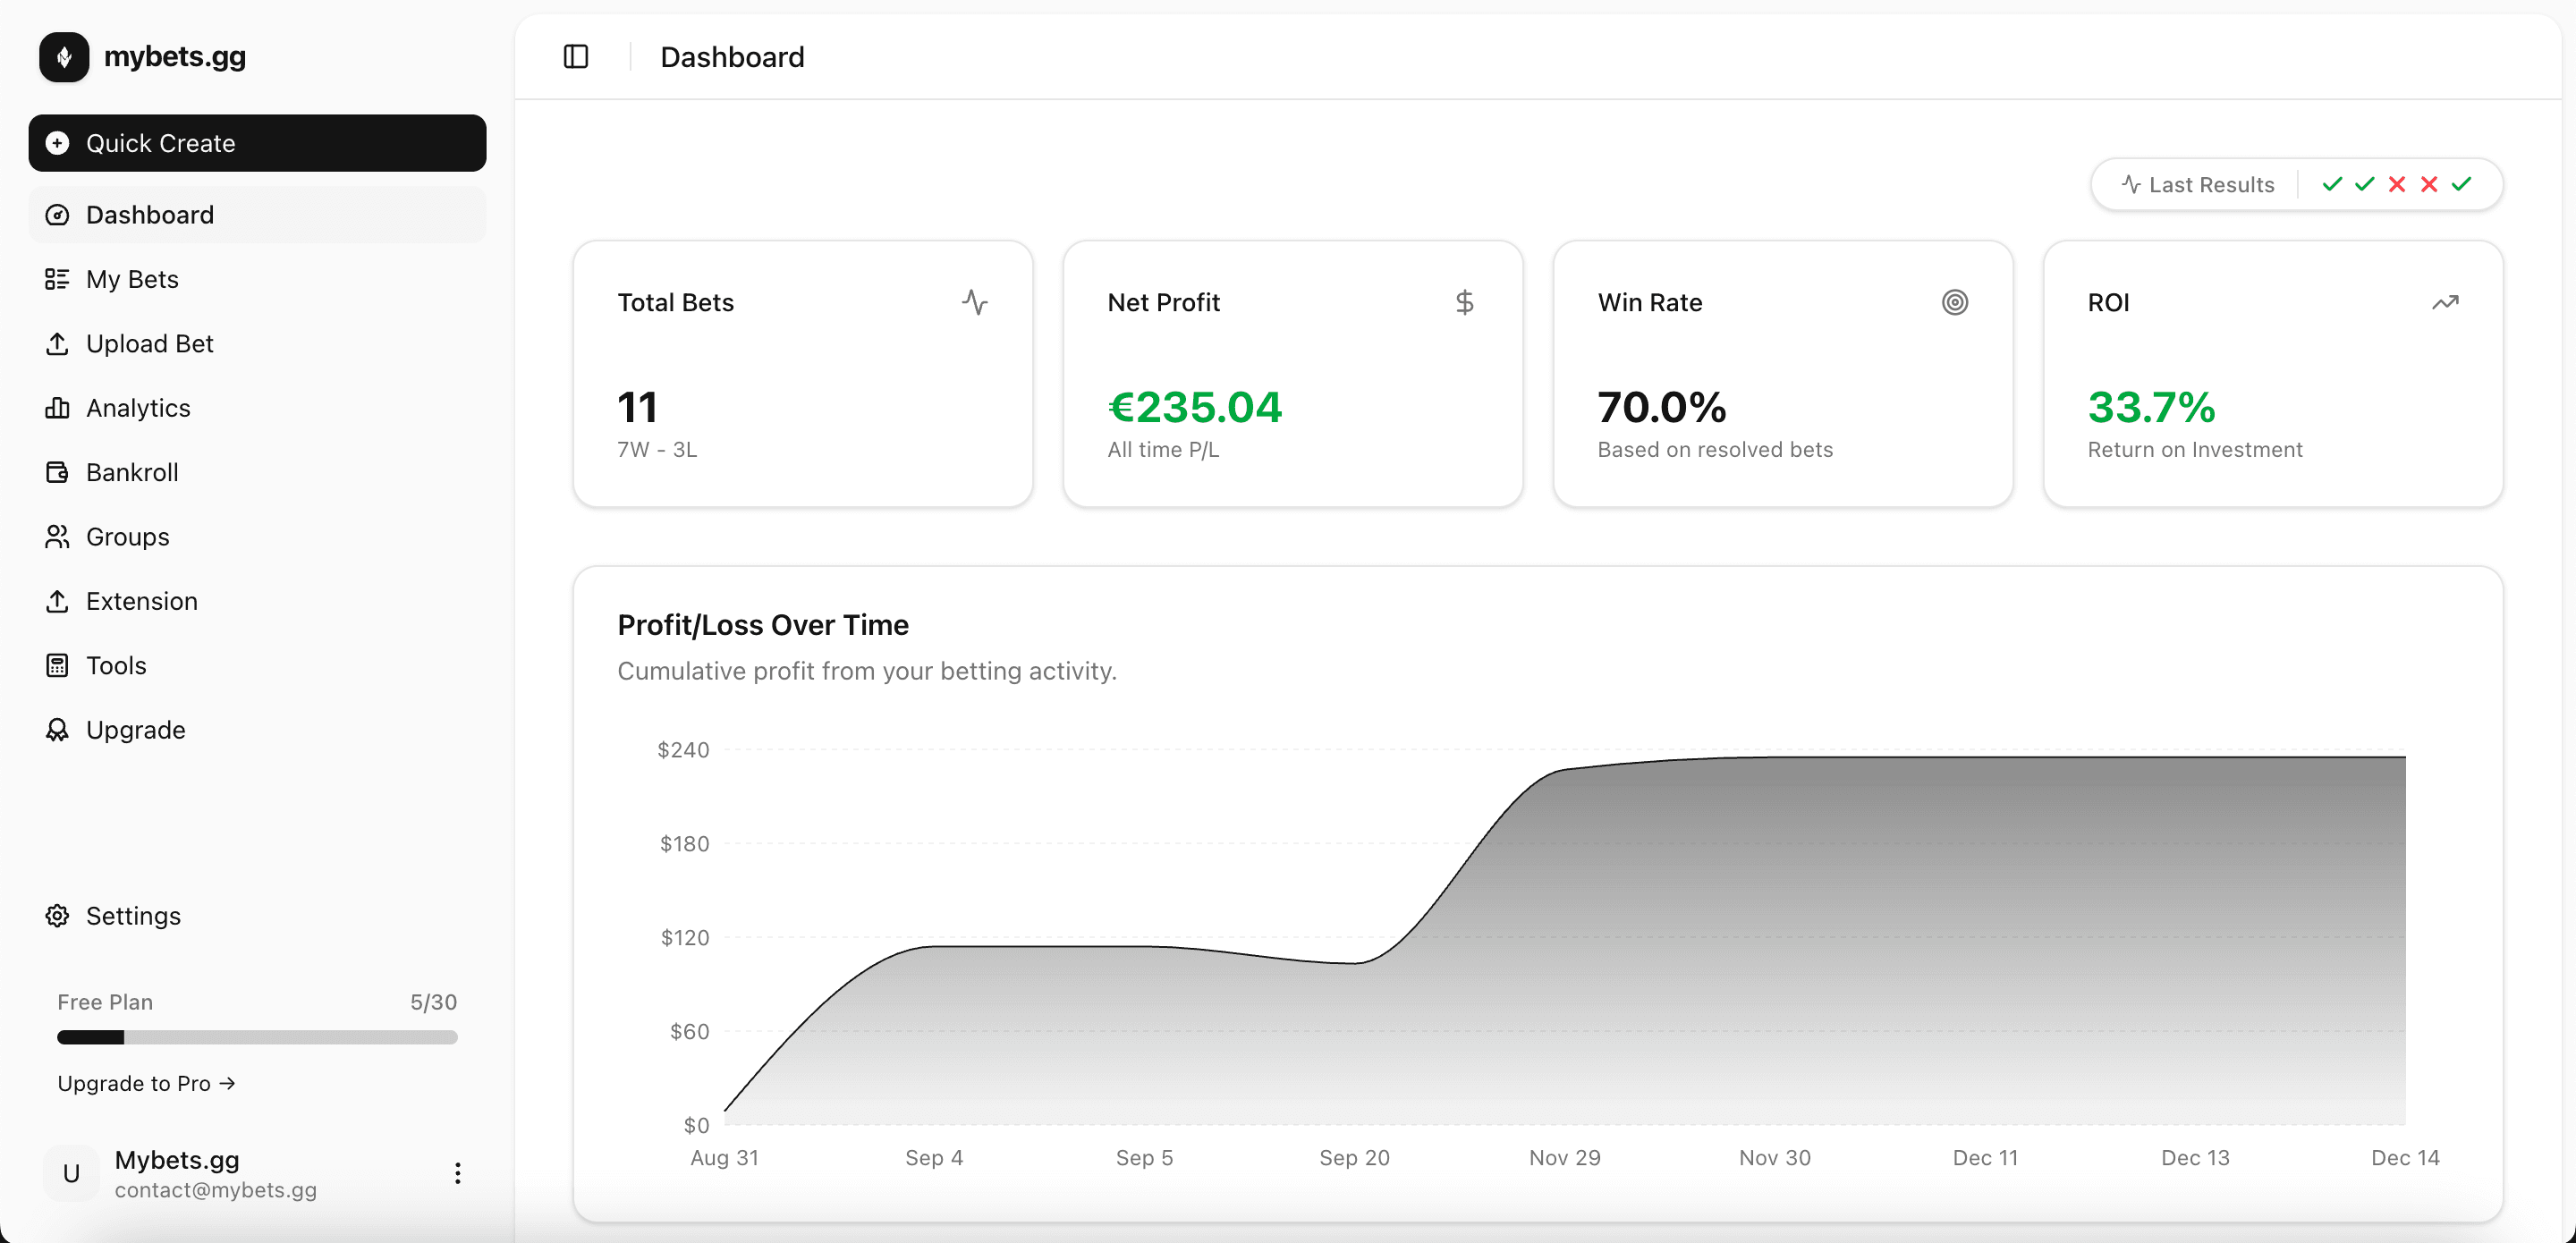The width and height of the screenshot is (2576, 1243).
Task: Open the My Bets page
Action: [x=132, y=279]
